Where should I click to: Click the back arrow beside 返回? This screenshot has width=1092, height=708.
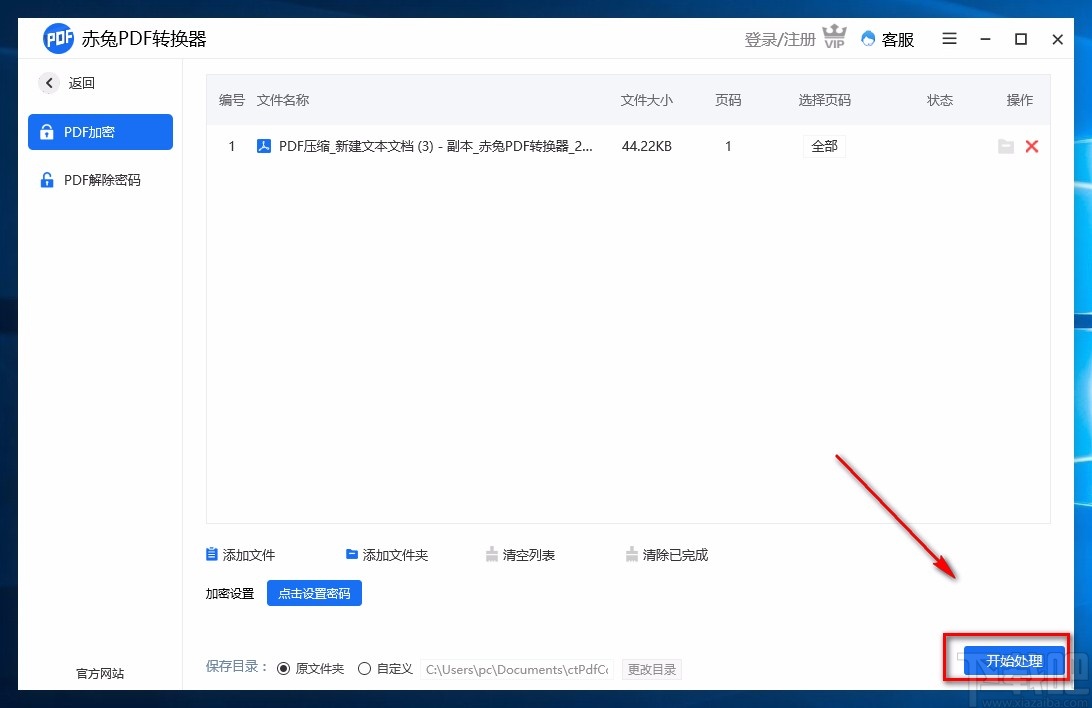(48, 83)
